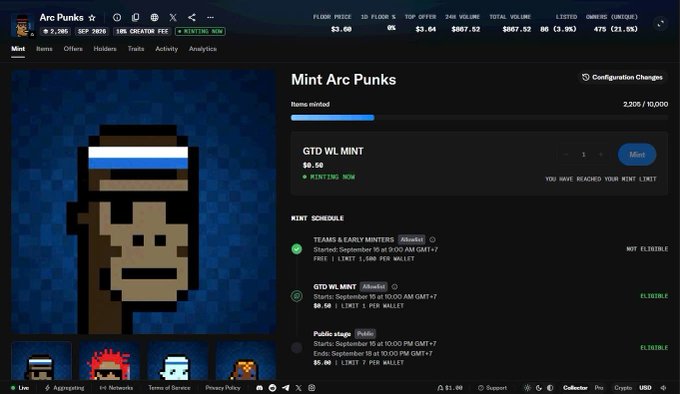Select the red-haired punk thumbnail

109,361
